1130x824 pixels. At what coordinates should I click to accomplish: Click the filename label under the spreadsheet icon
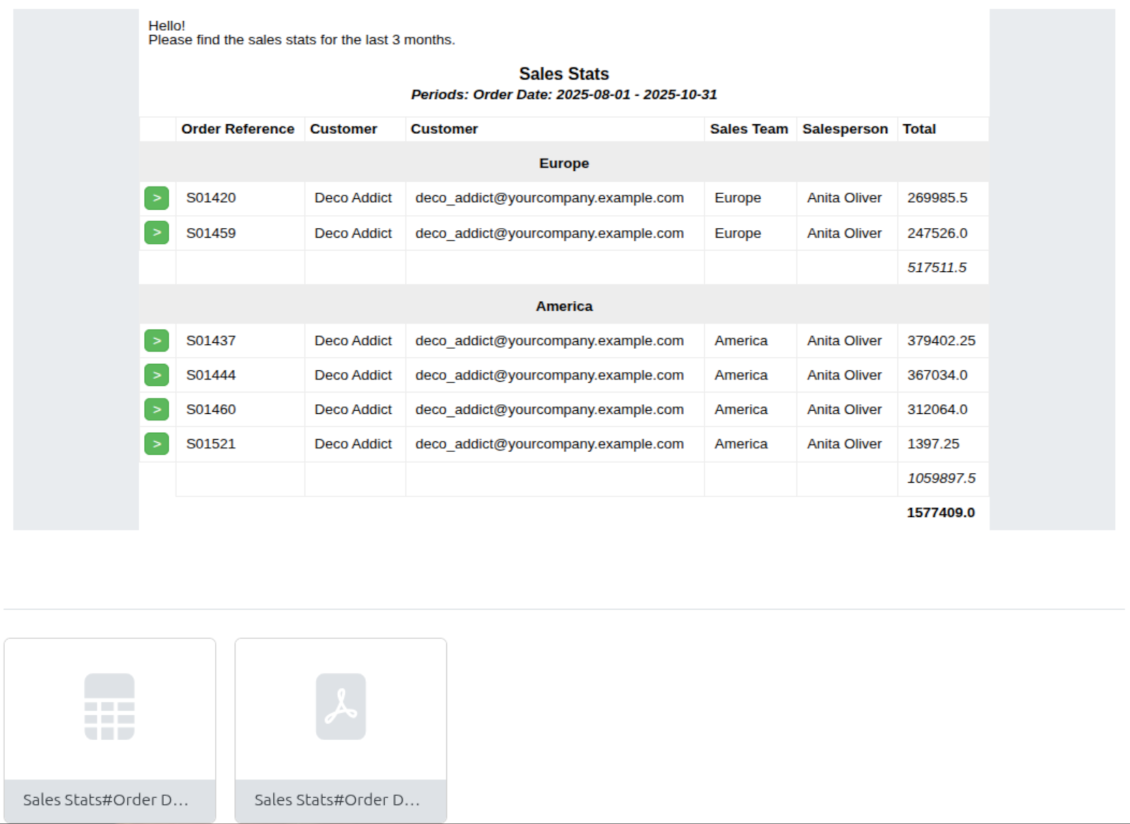pos(106,800)
